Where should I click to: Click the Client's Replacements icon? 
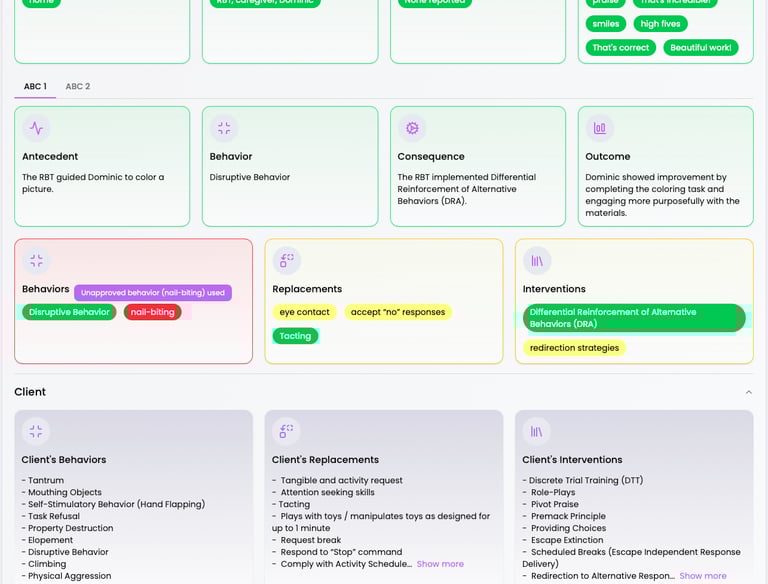pos(286,432)
